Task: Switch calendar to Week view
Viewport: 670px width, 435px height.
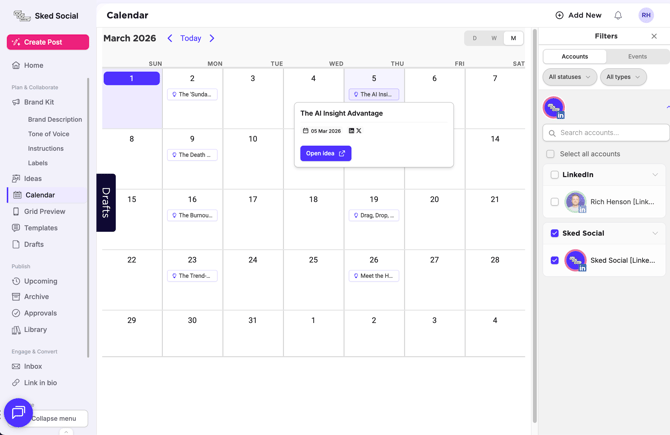Action: tap(494, 38)
